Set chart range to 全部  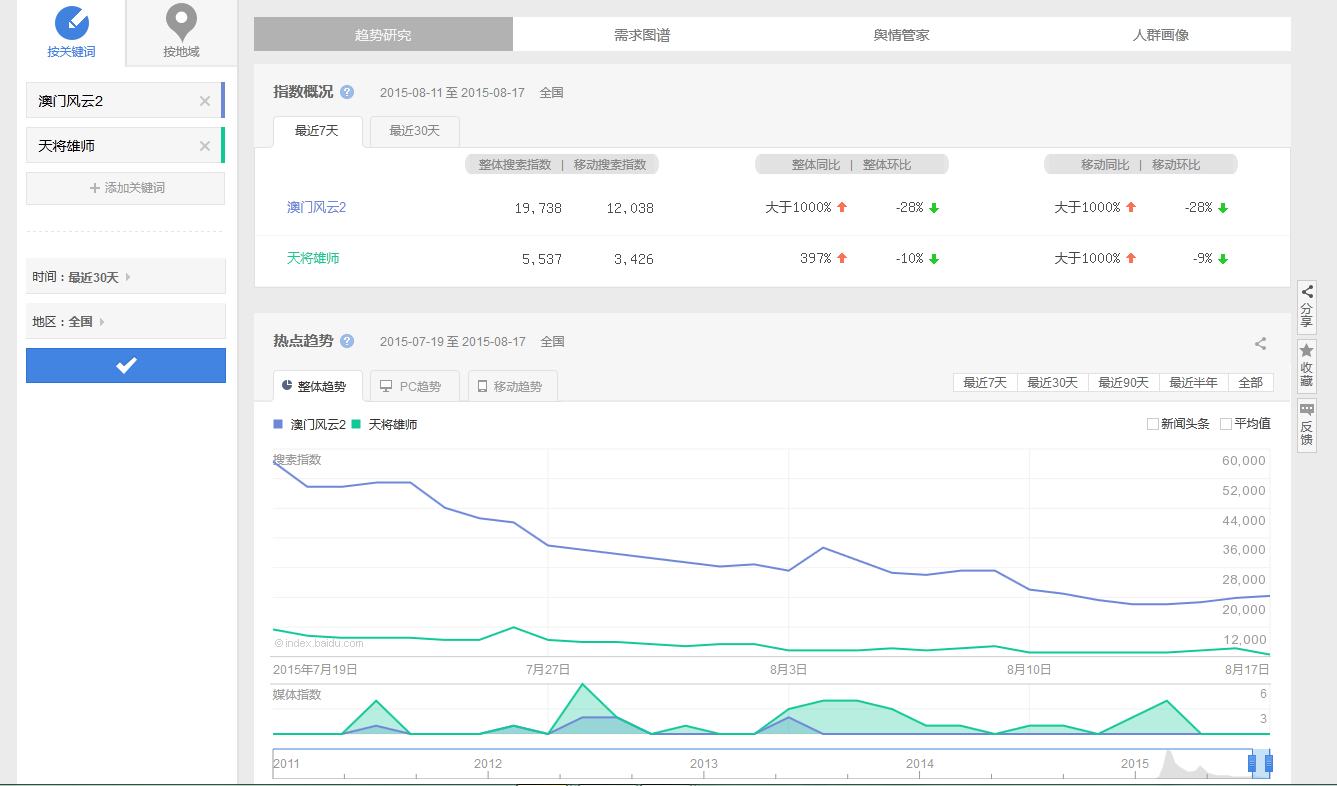[1251, 383]
